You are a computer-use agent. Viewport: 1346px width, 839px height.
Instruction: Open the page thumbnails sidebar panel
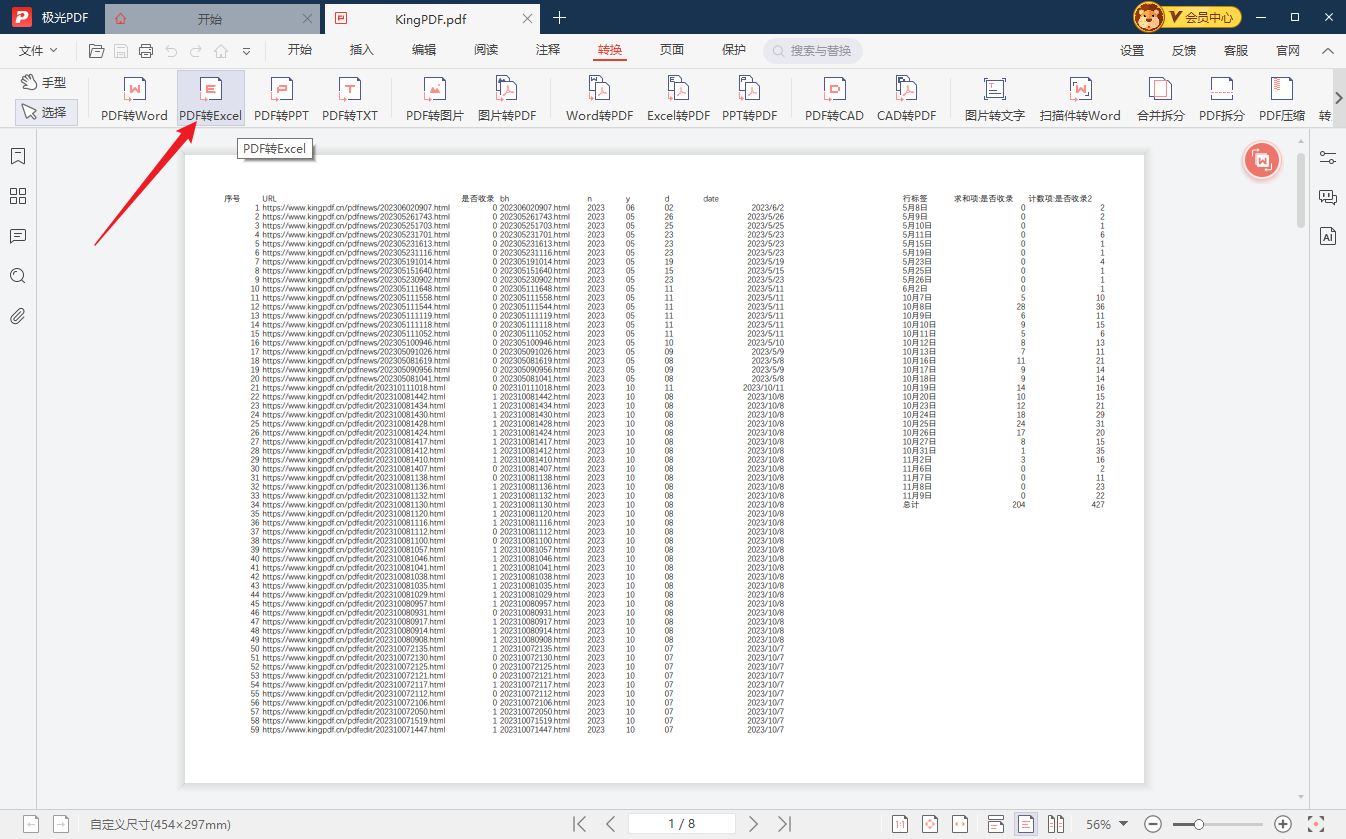pyautogui.click(x=18, y=196)
